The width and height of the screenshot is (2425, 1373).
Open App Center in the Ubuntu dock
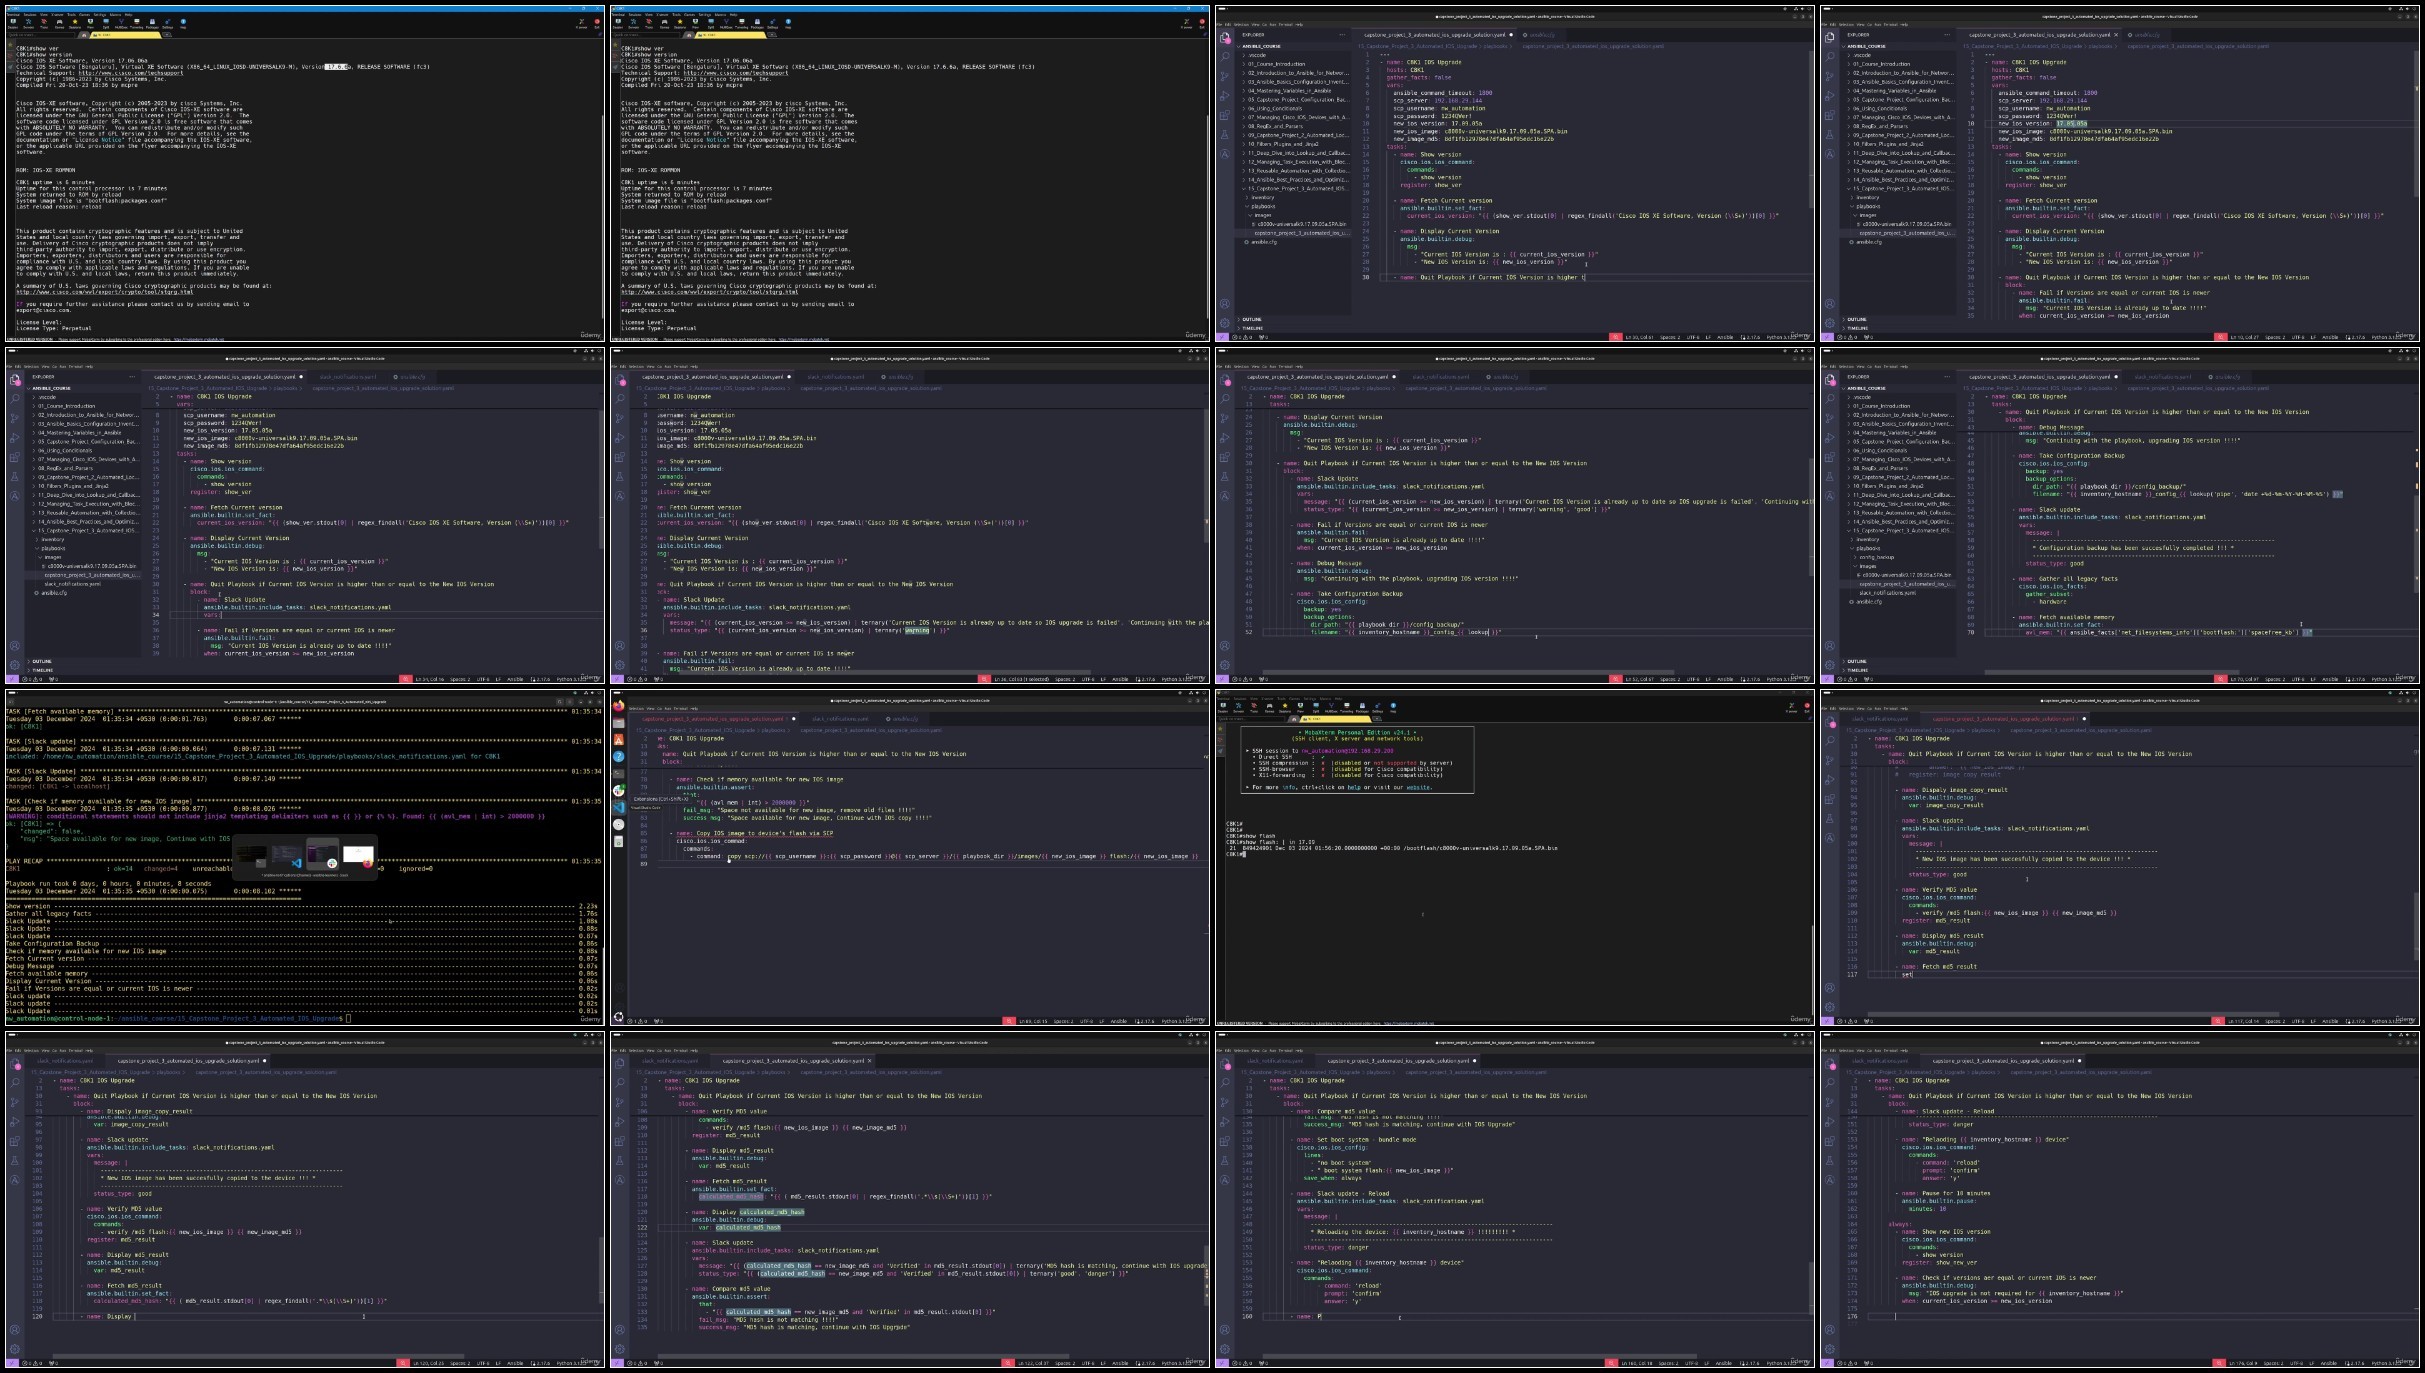[x=619, y=740]
